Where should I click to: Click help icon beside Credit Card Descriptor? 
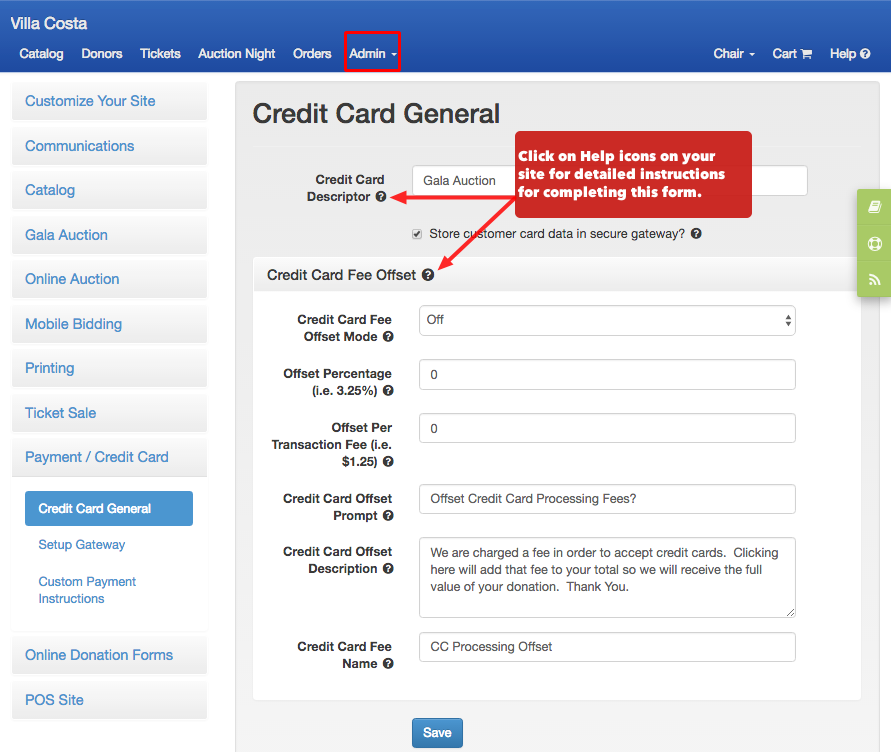pos(381,196)
